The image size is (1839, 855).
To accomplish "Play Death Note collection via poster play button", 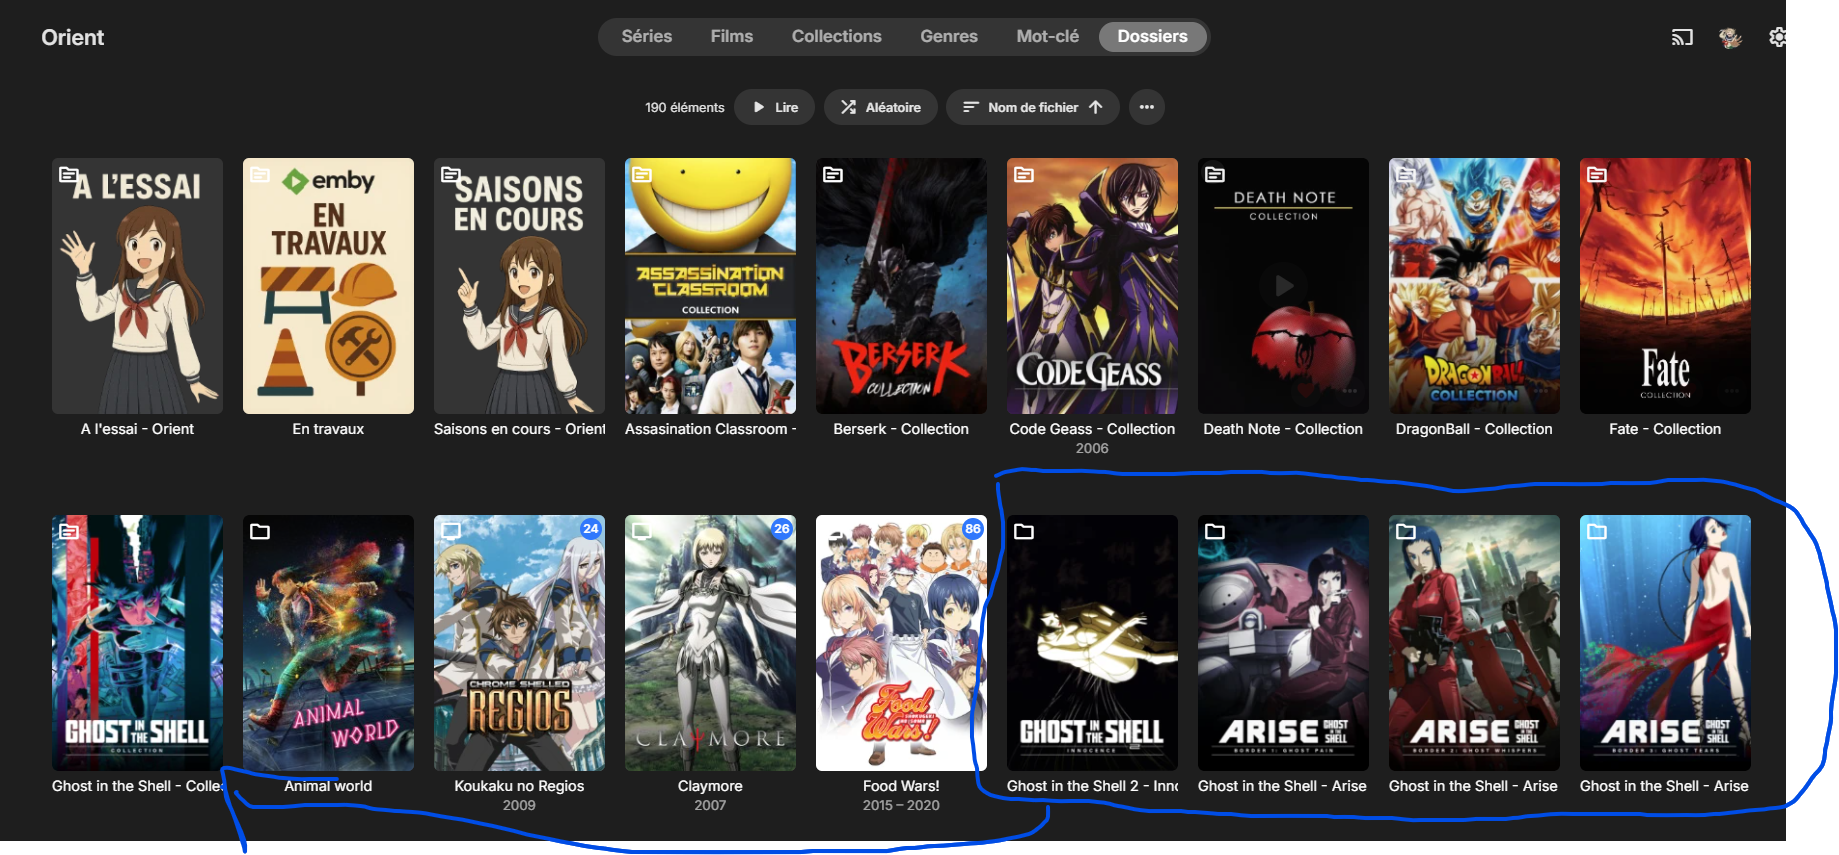I will coord(1284,286).
